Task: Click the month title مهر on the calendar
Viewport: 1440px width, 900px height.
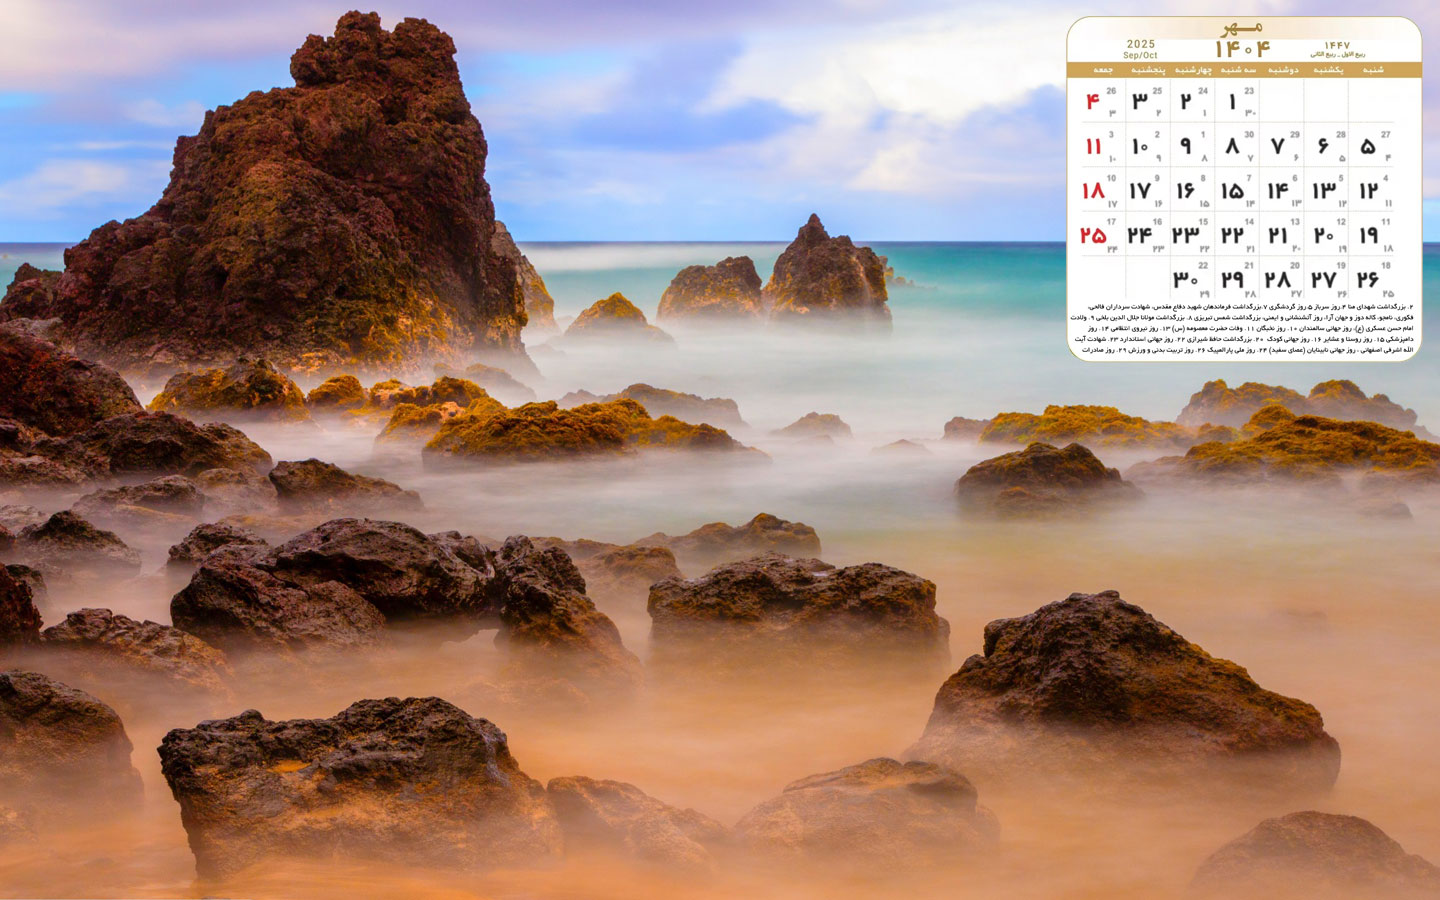Action: pos(1243,27)
